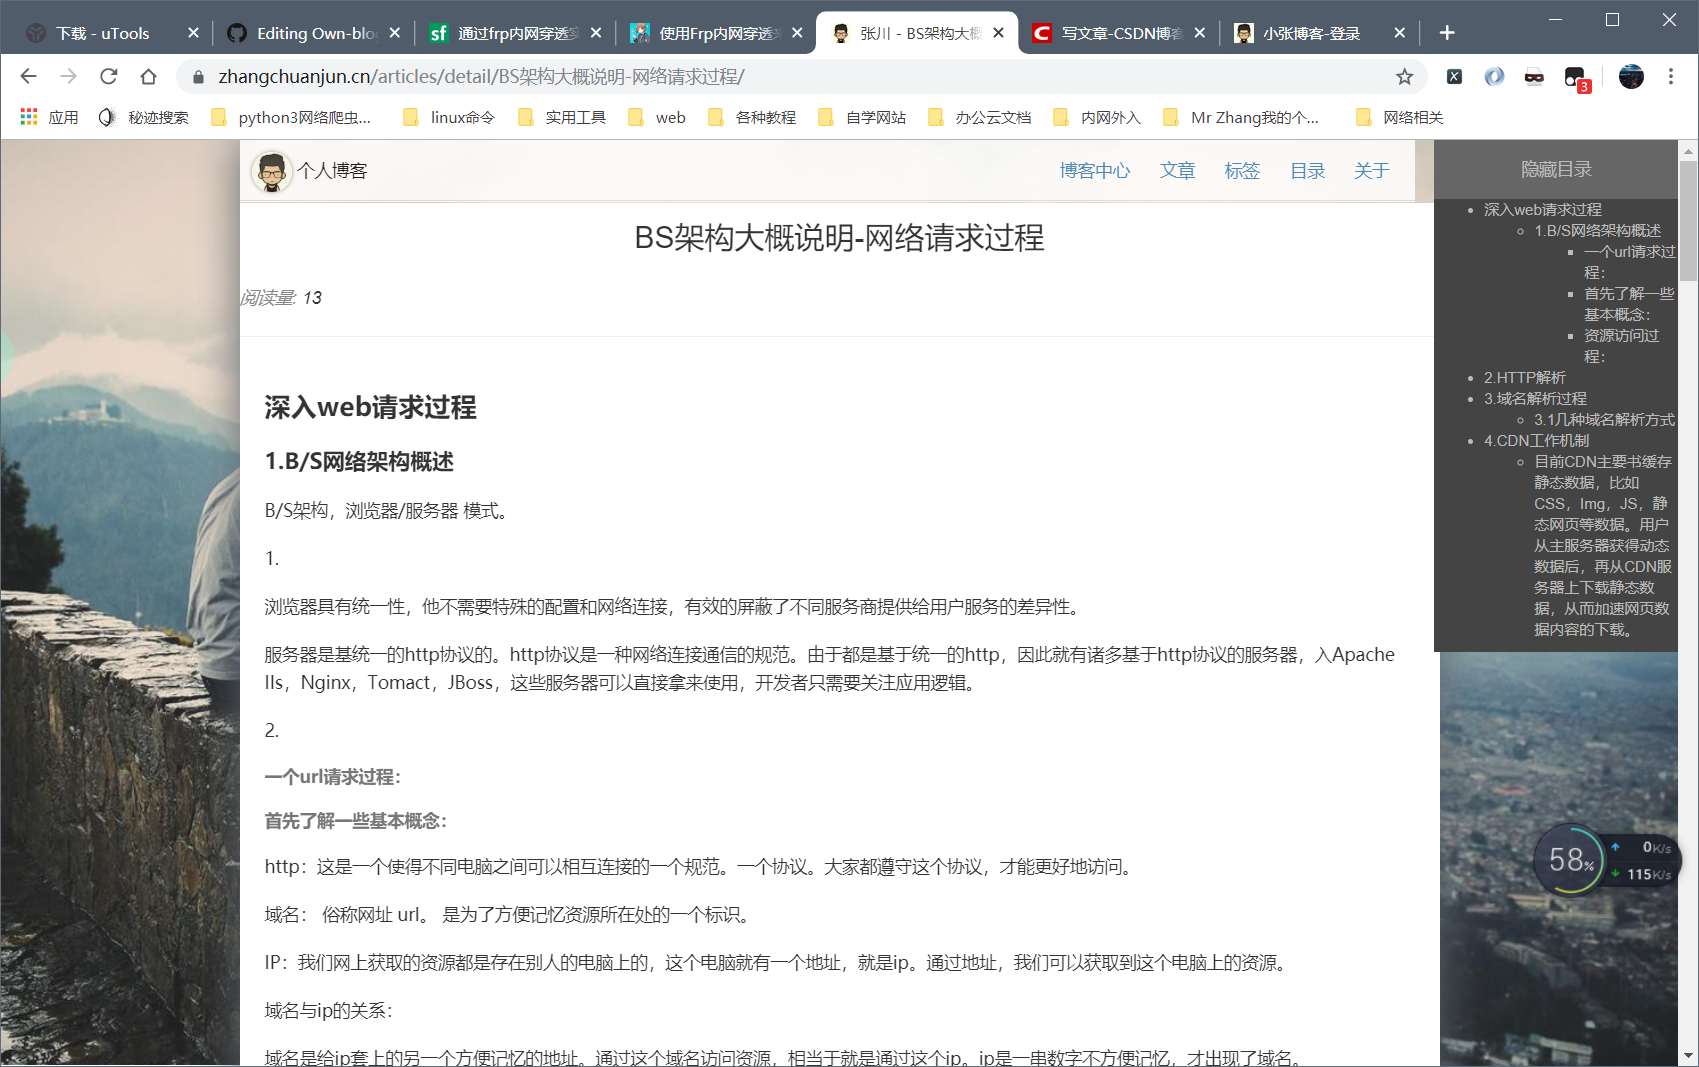Jump to 1.B/S网络架构概述 in contents
This screenshot has width=1699, height=1067.
click(1597, 231)
